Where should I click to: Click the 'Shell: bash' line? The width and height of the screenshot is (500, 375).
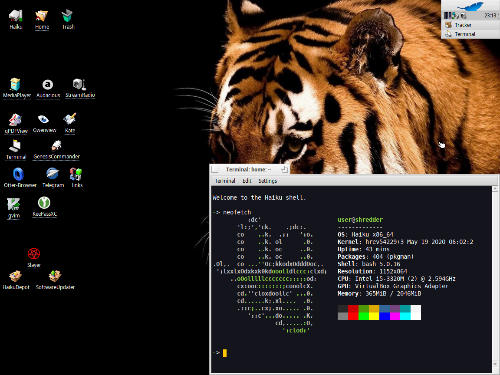point(369,264)
